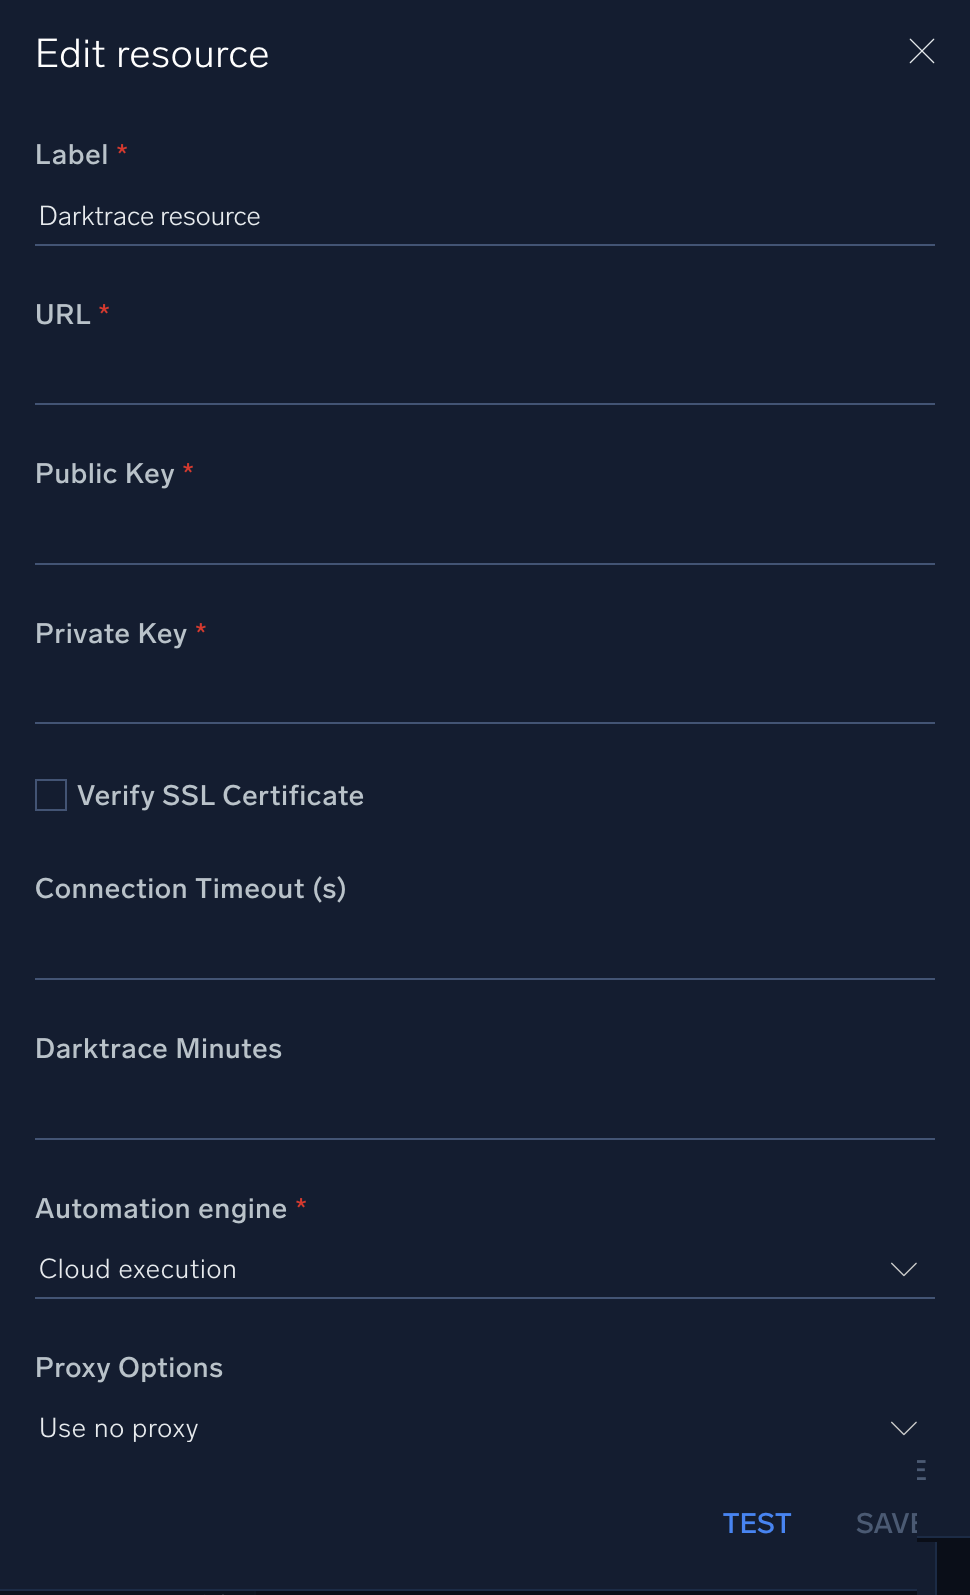Viewport: 970px width, 1595px height.
Task: Click the Automation engine chevron icon
Action: click(903, 1269)
